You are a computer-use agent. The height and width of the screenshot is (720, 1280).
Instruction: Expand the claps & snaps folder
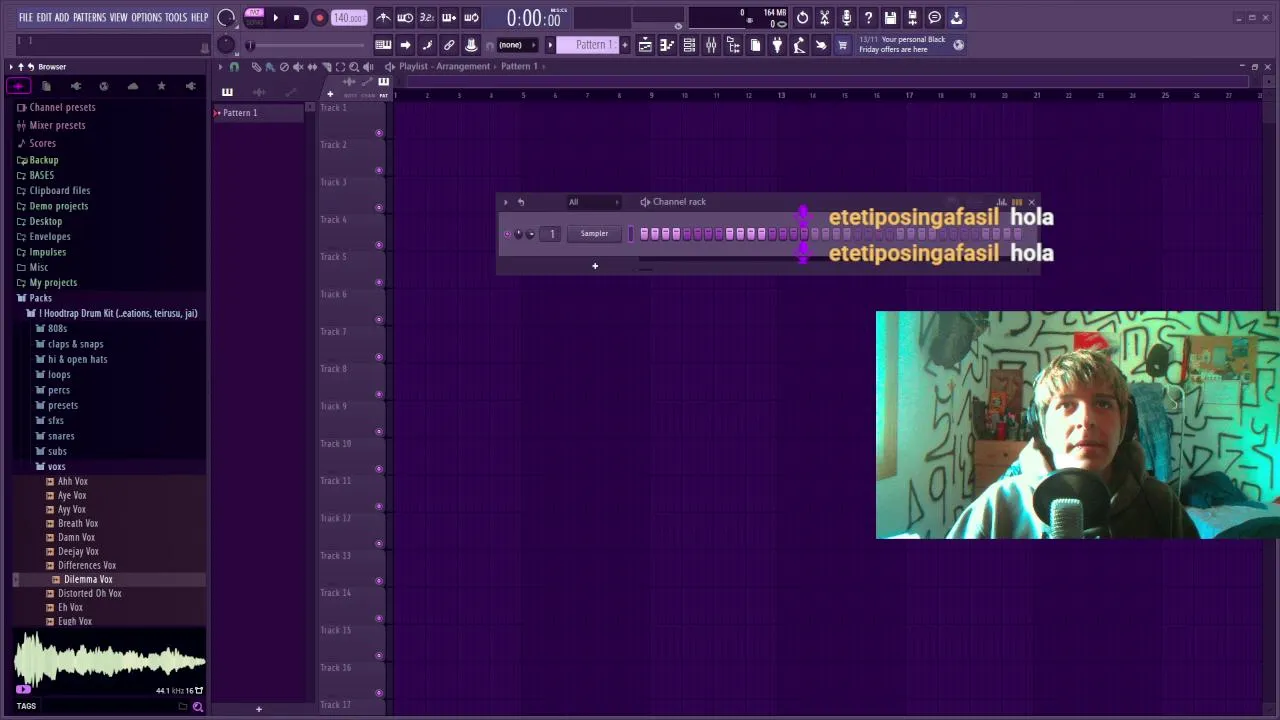pyautogui.click(x=75, y=344)
